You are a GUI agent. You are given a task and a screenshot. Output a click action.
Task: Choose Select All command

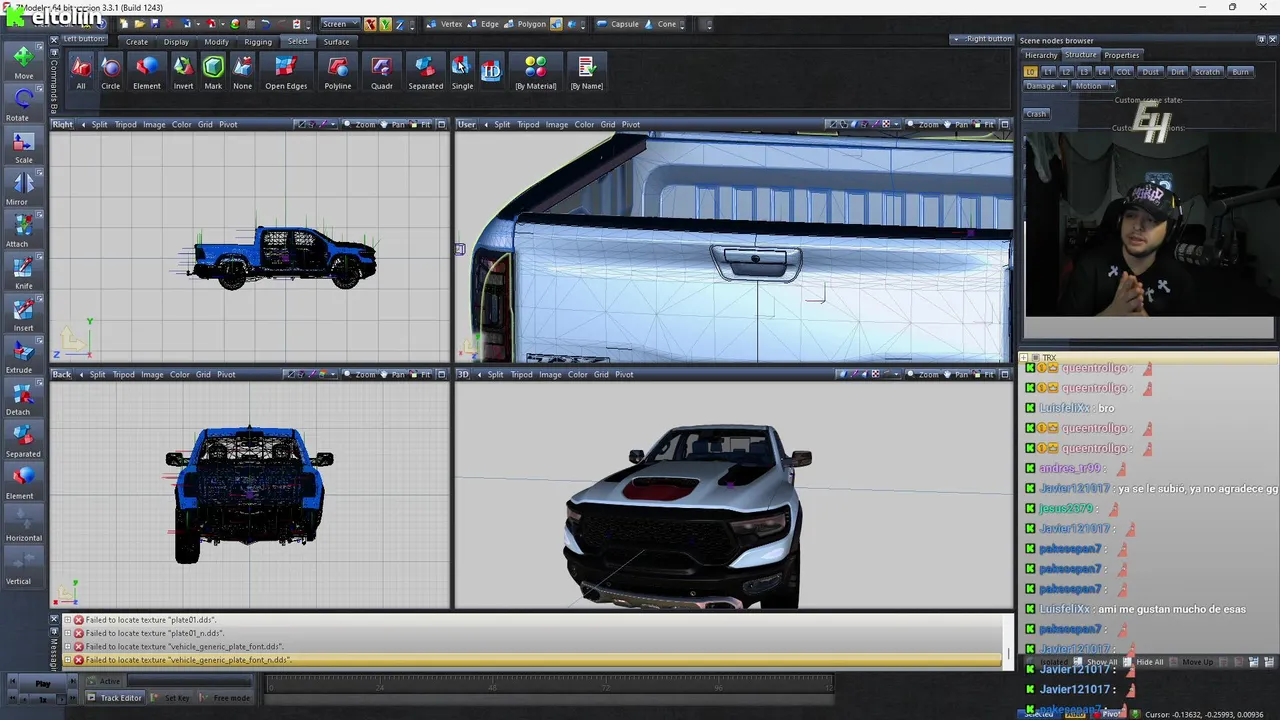[x=81, y=73]
